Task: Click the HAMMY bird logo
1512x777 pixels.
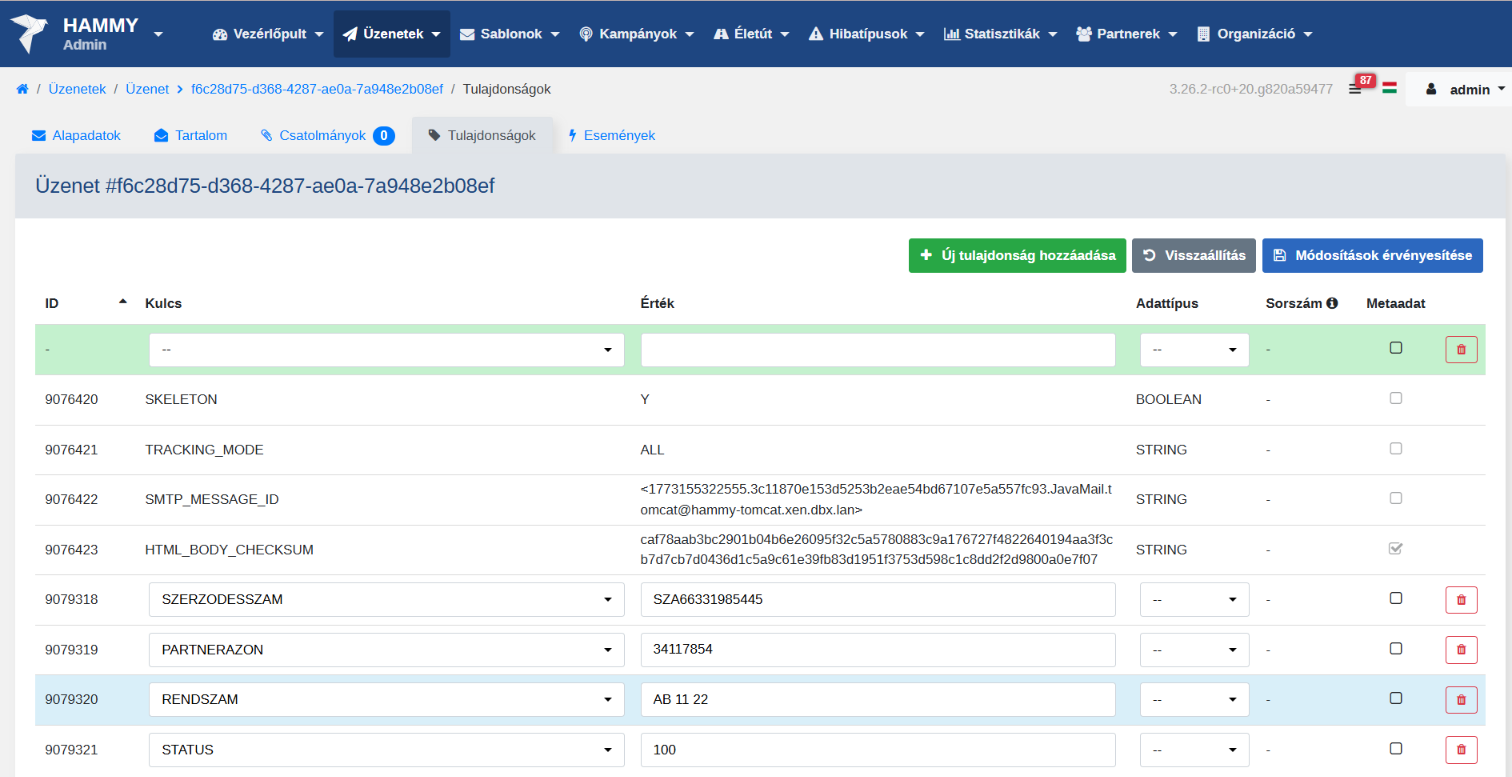Action: pyautogui.click(x=31, y=33)
